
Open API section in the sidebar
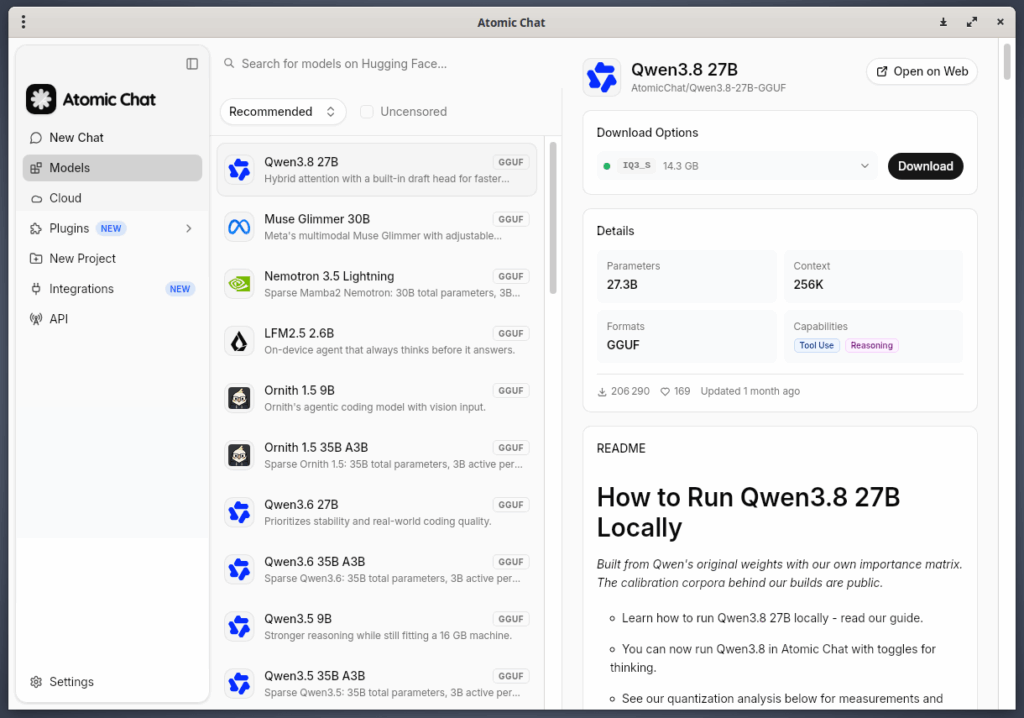click(x=112, y=319)
